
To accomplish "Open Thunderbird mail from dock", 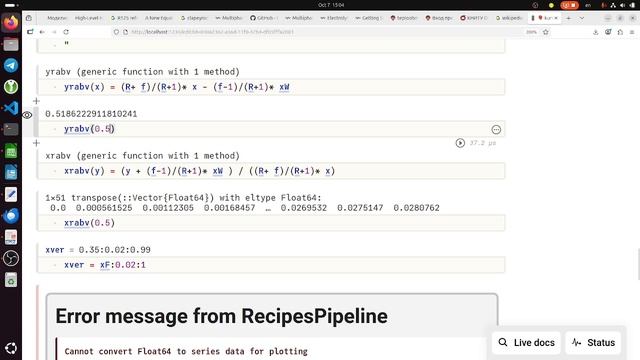I will pyautogui.click(x=11, y=216).
